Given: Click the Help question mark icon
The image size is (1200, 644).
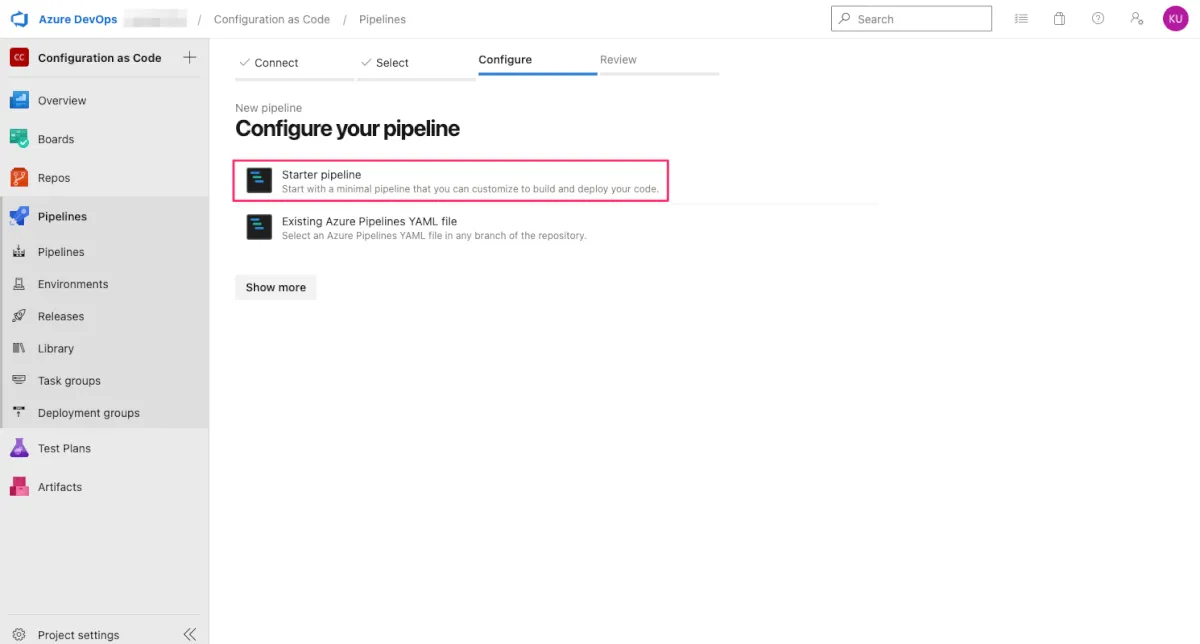Looking at the screenshot, I should point(1098,19).
